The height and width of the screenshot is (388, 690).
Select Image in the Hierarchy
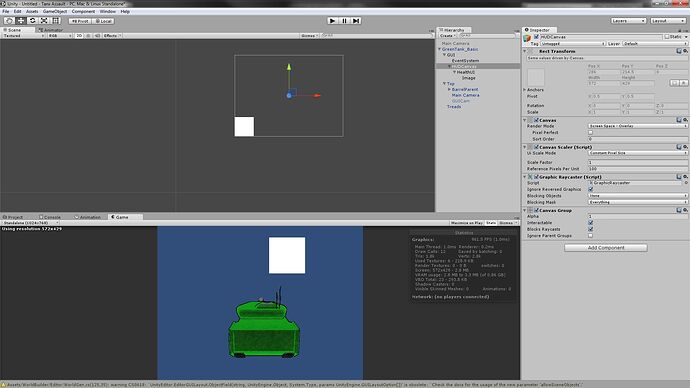point(468,78)
